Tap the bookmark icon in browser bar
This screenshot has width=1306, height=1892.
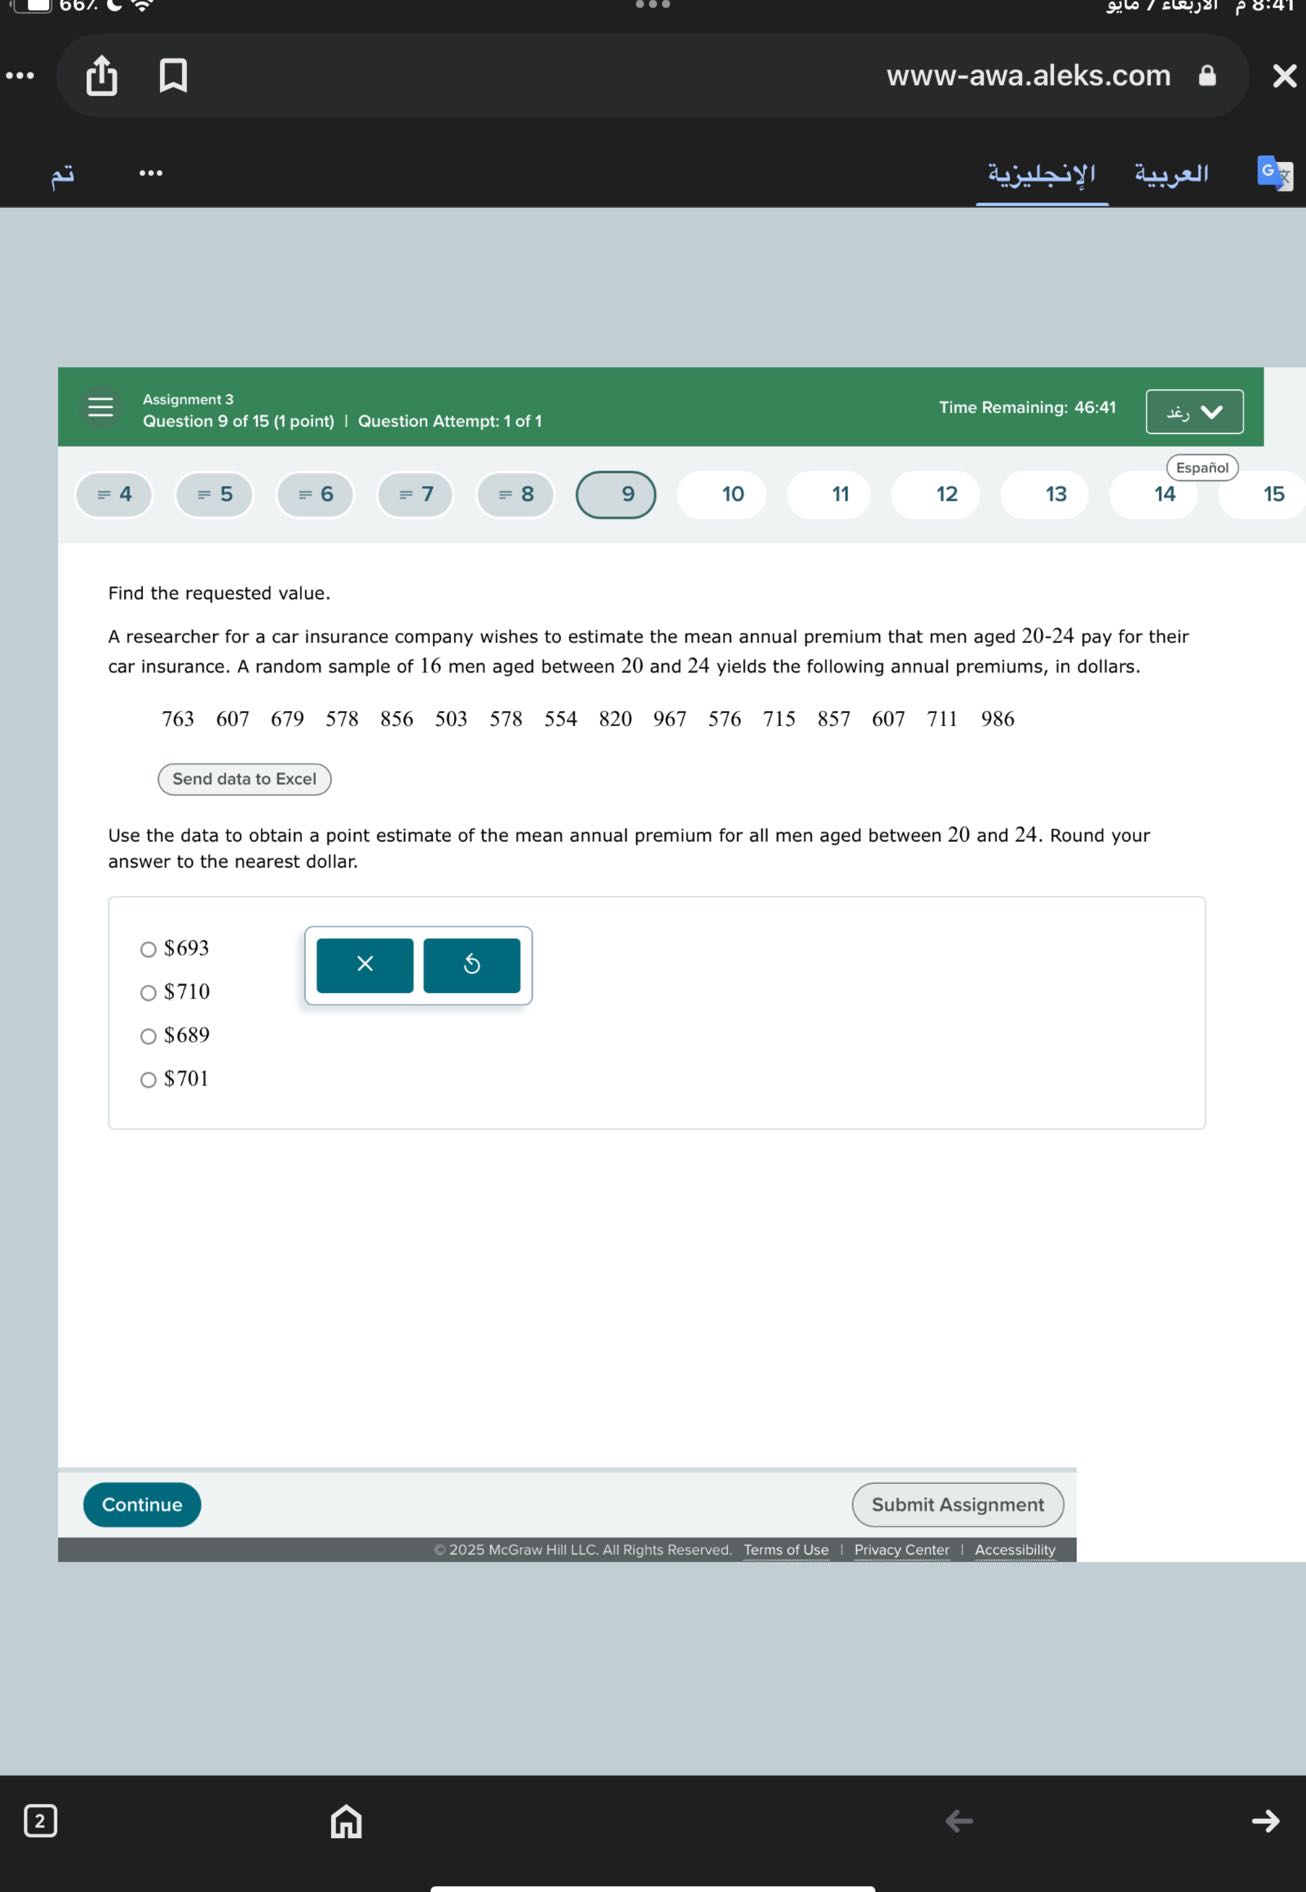[173, 76]
